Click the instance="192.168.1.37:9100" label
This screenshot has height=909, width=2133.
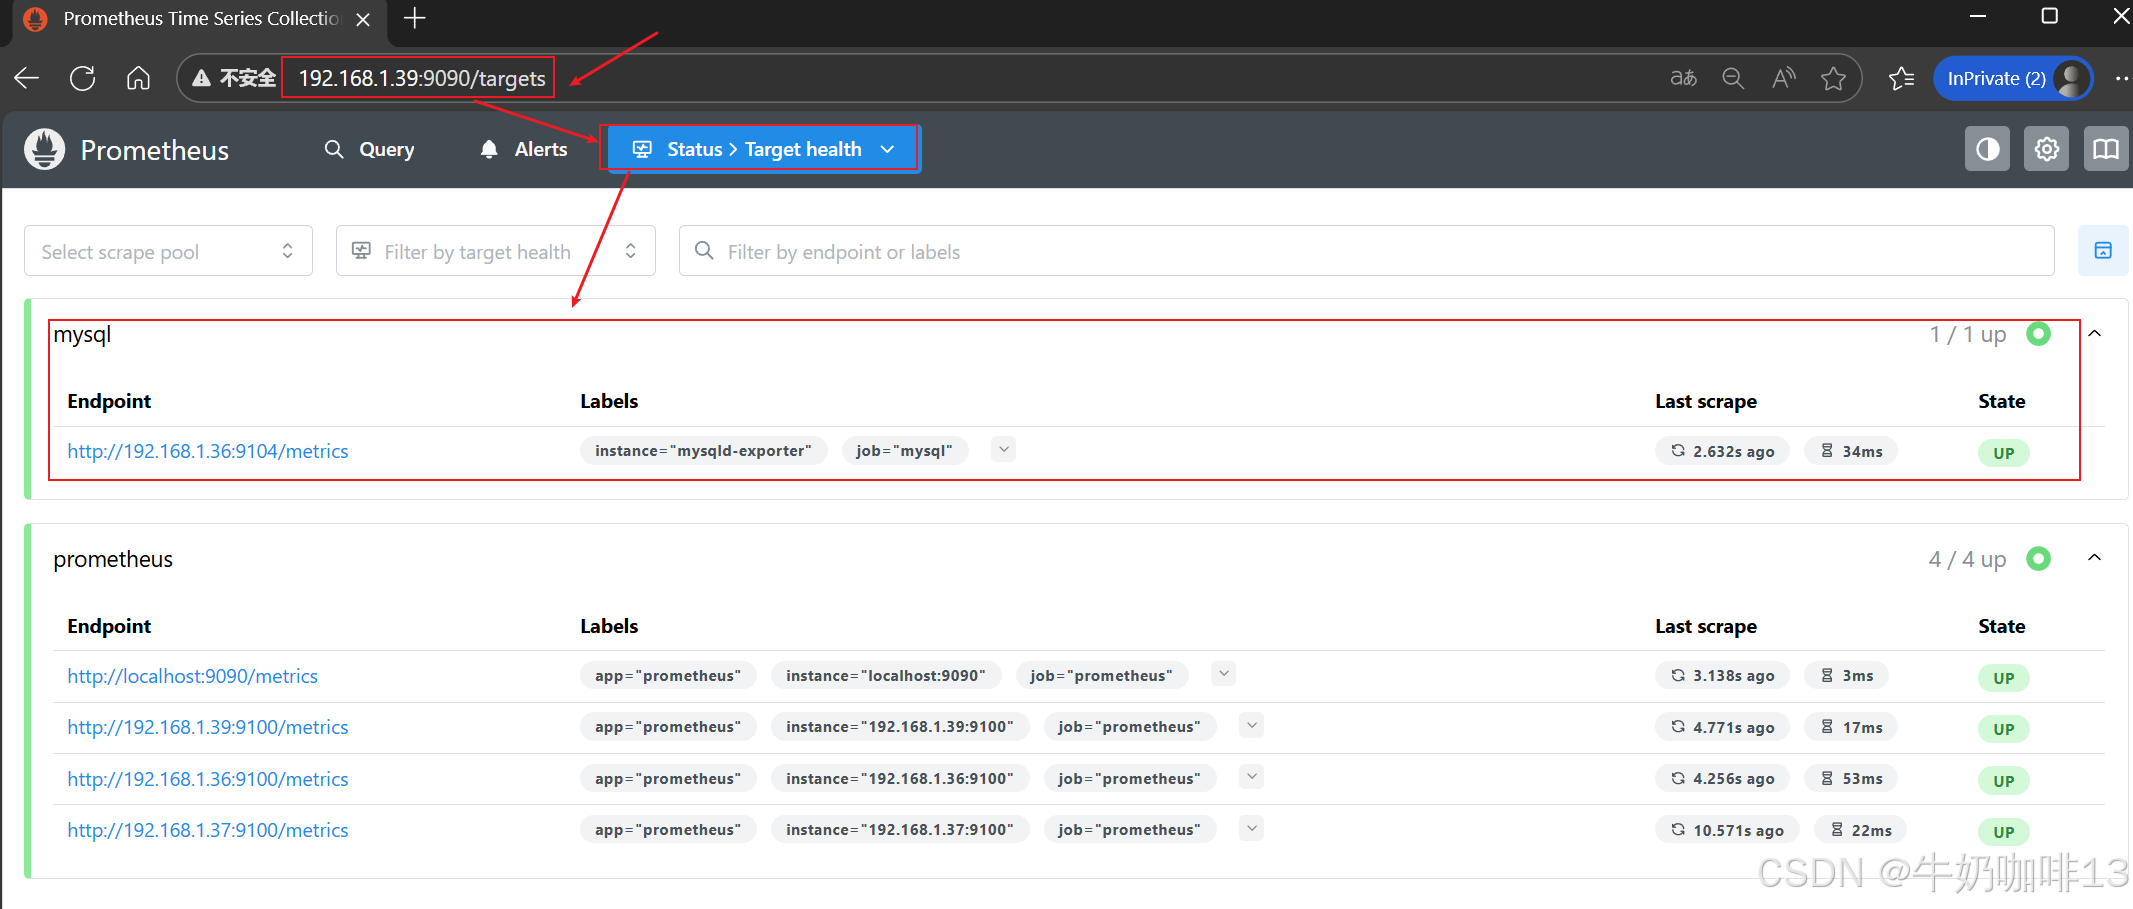[900, 830]
